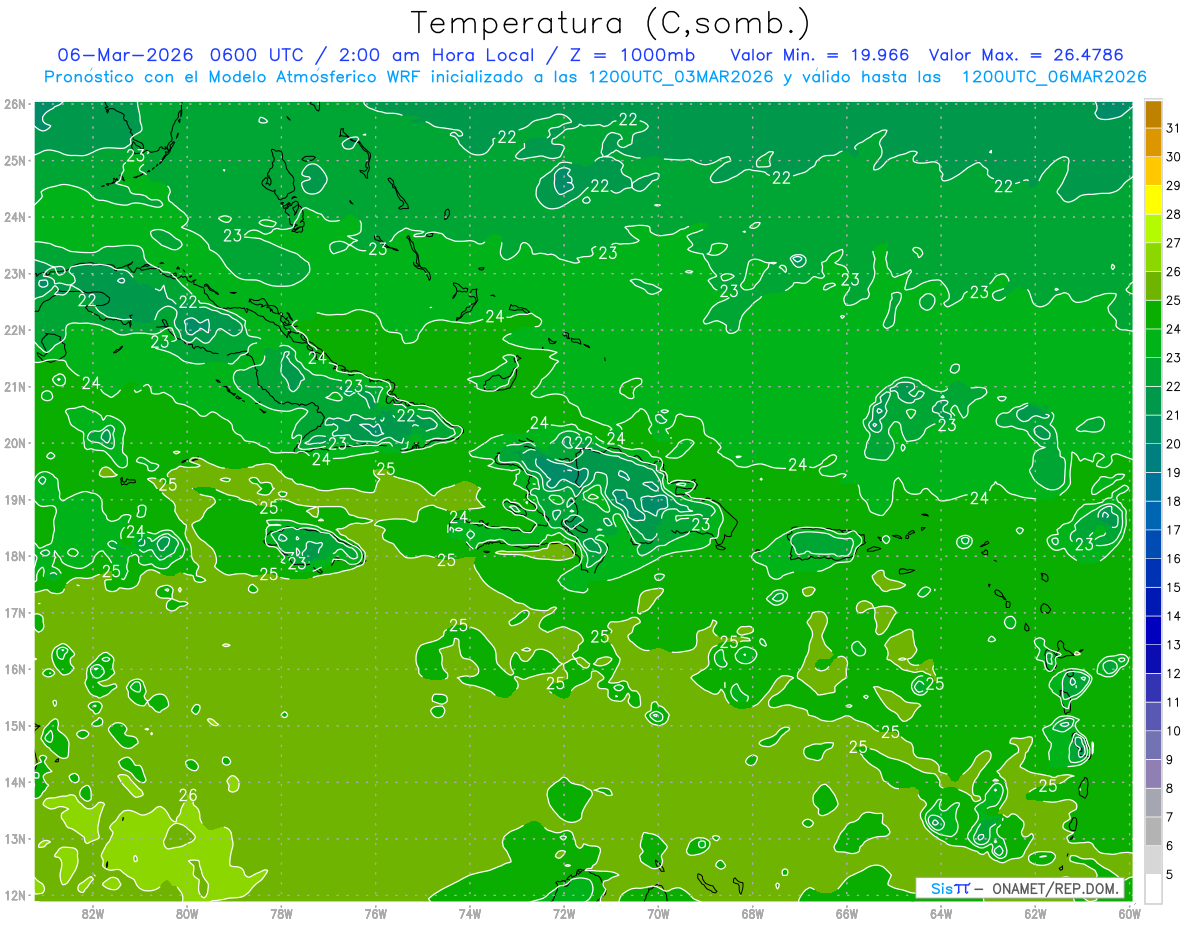This screenshot has height=927, width=1200.
Task: Click the 19N latitude axis label
Action: (x=14, y=500)
